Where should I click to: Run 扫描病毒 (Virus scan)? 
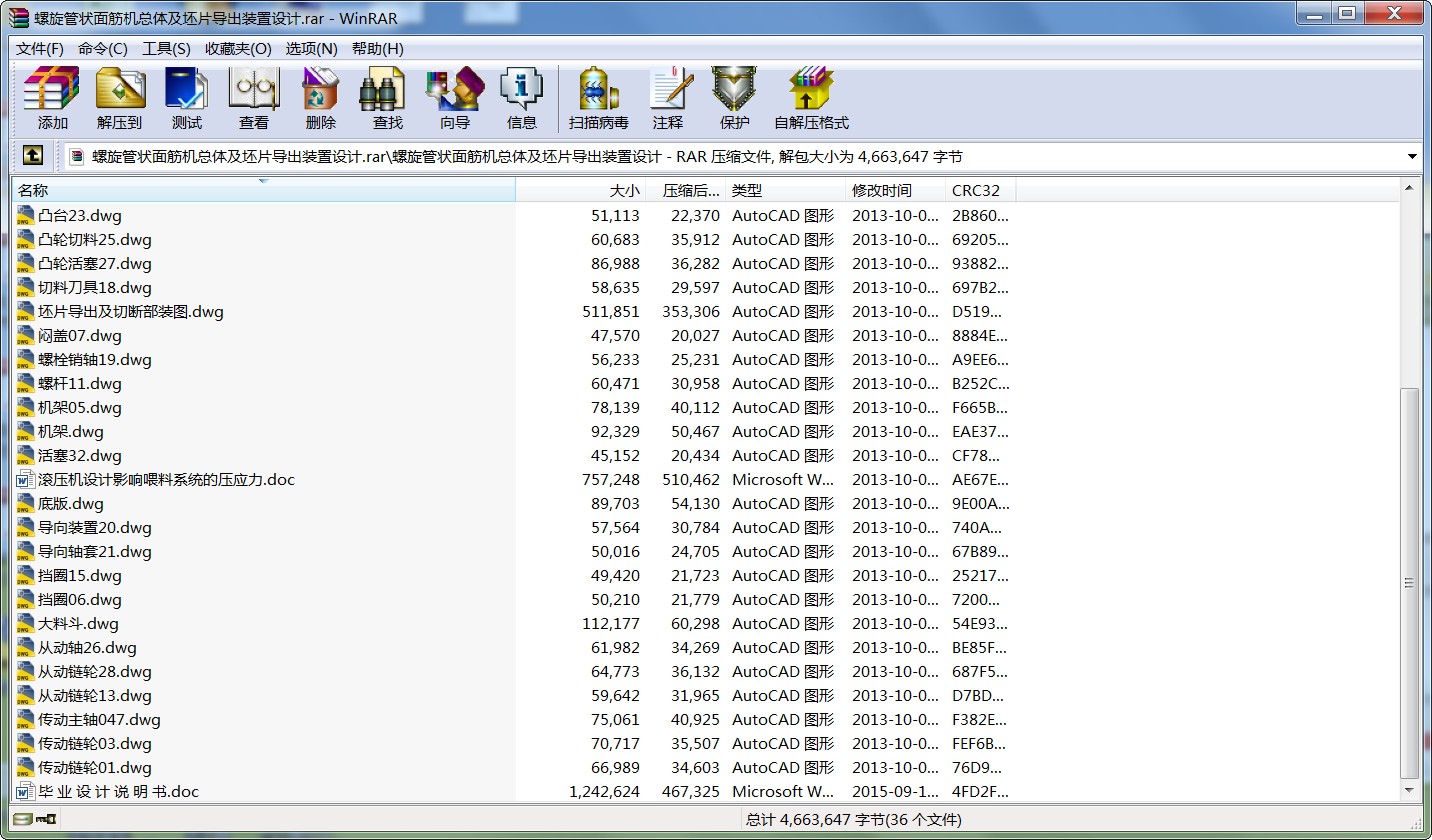tap(599, 98)
